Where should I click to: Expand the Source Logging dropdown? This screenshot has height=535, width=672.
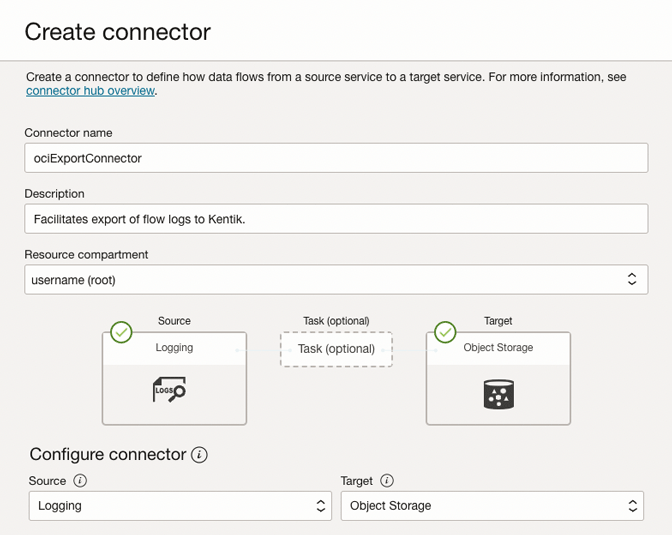click(x=180, y=506)
